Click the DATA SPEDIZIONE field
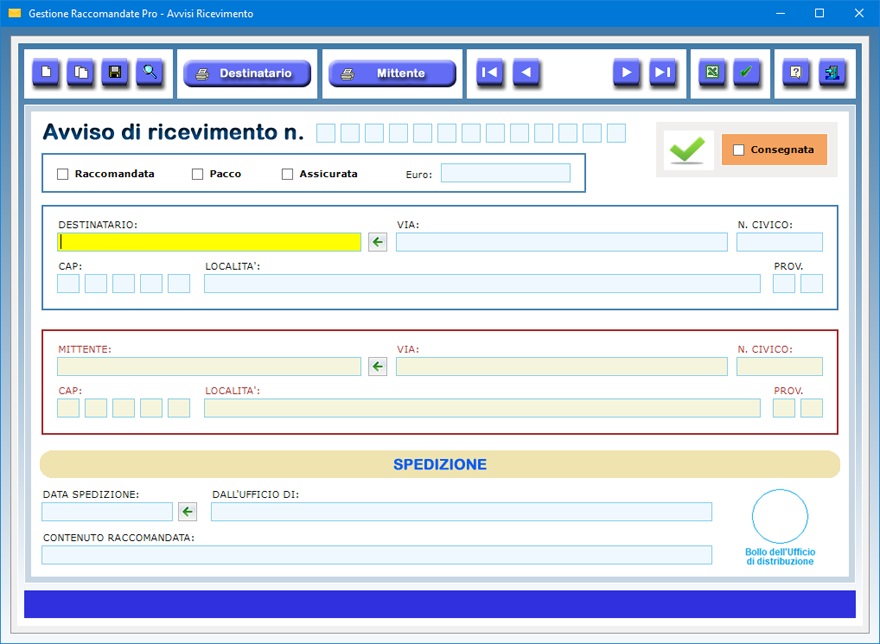The height and width of the screenshot is (644, 880). tap(107, 511)
